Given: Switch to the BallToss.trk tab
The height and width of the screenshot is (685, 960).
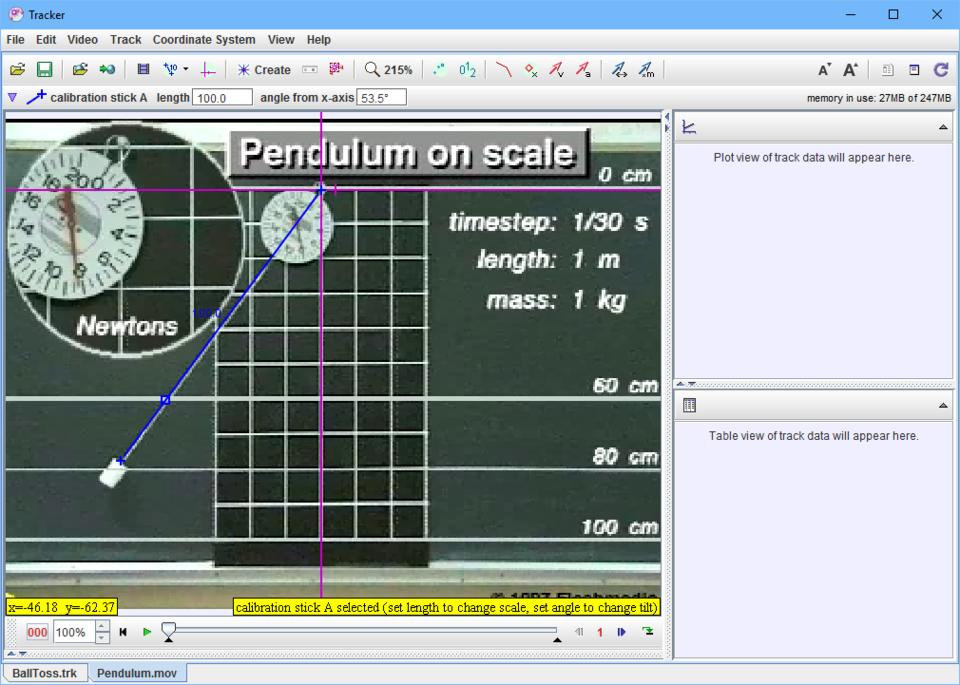Looking at the screenshot, I should point(44,673).
